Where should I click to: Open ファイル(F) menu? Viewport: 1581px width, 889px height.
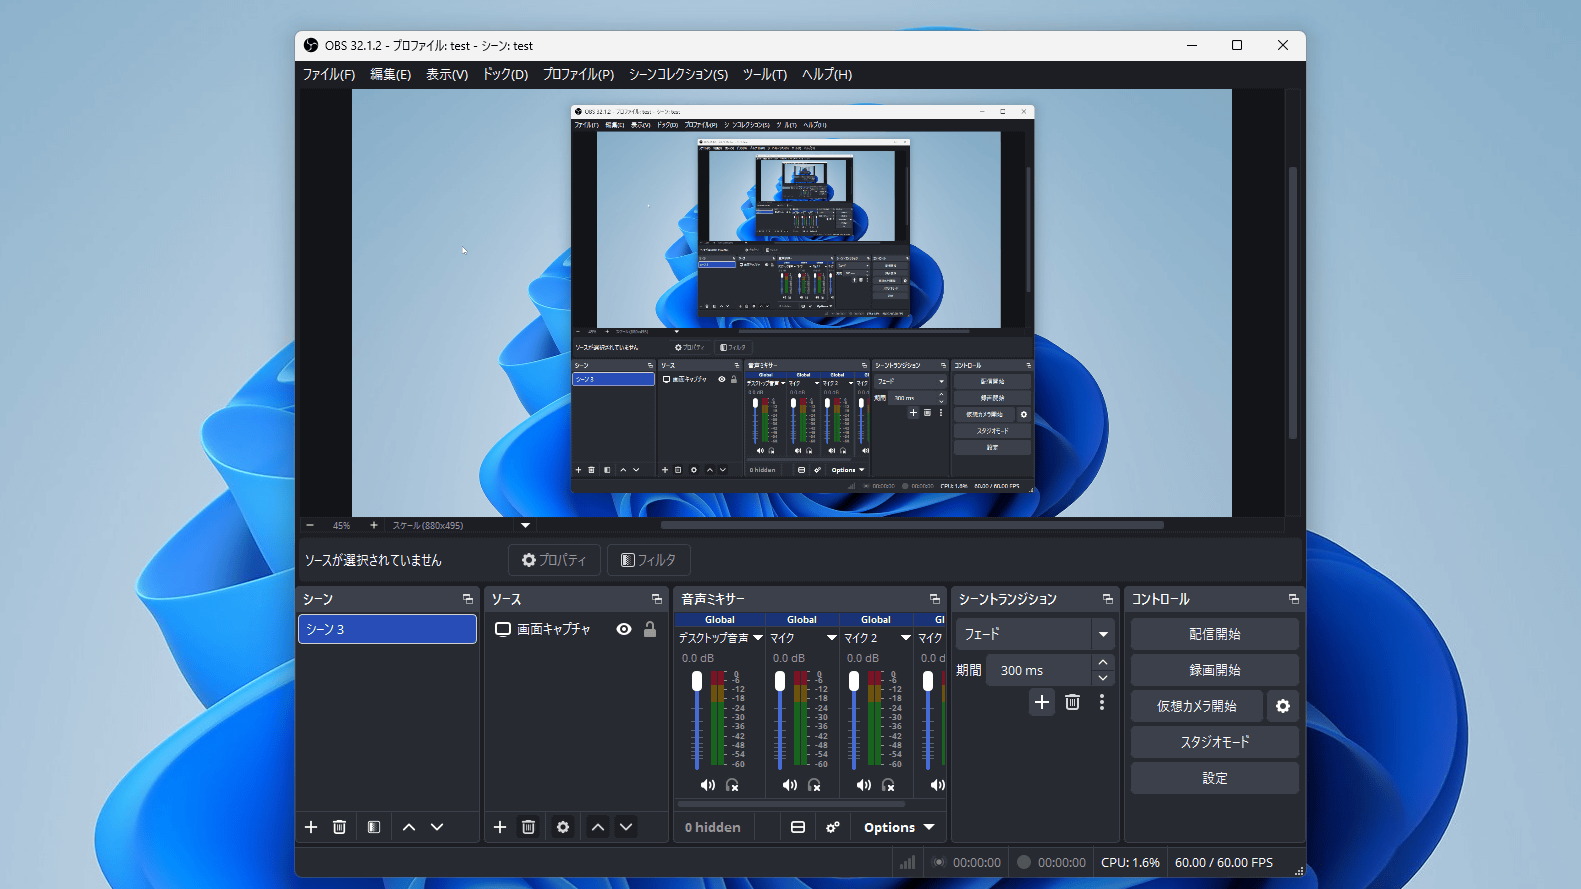(329, 74)
